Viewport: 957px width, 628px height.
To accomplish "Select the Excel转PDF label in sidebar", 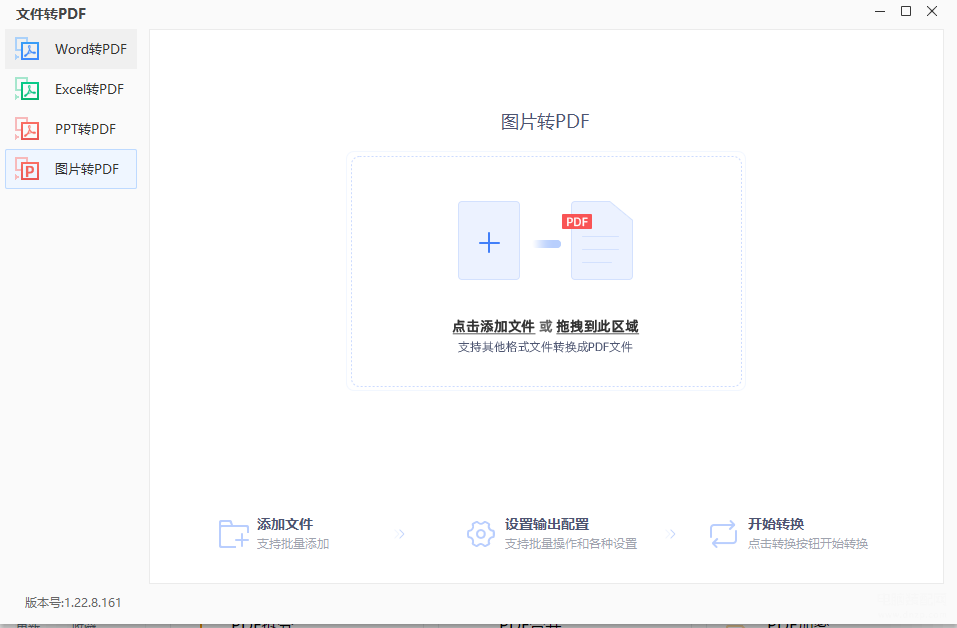I will click(x=89, y=89).
